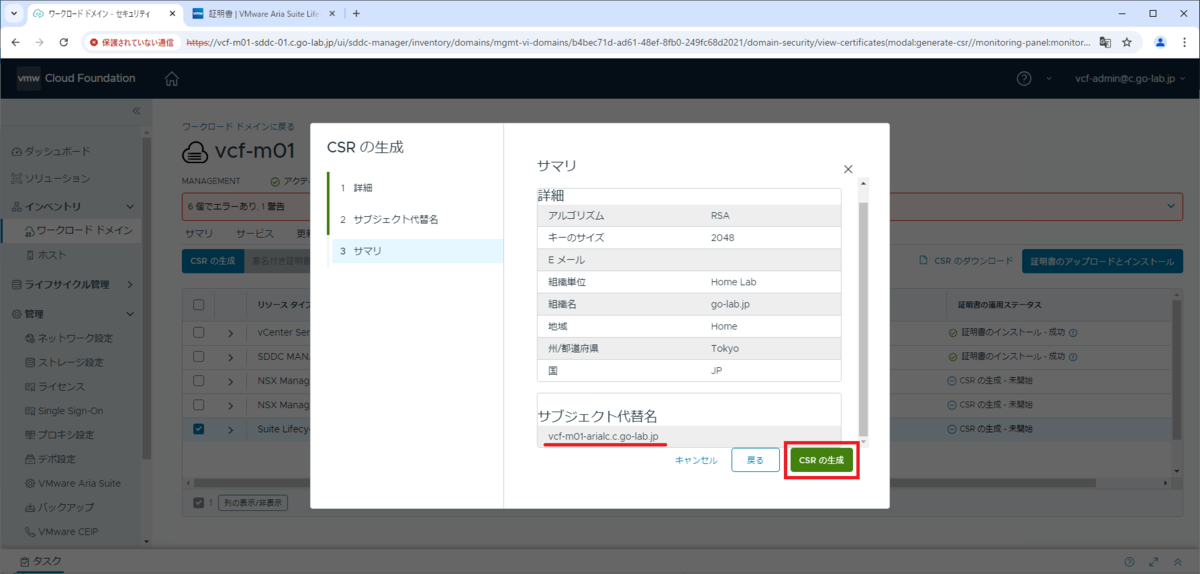Check the vCenter Server row checkbox

tap(198, 332)
